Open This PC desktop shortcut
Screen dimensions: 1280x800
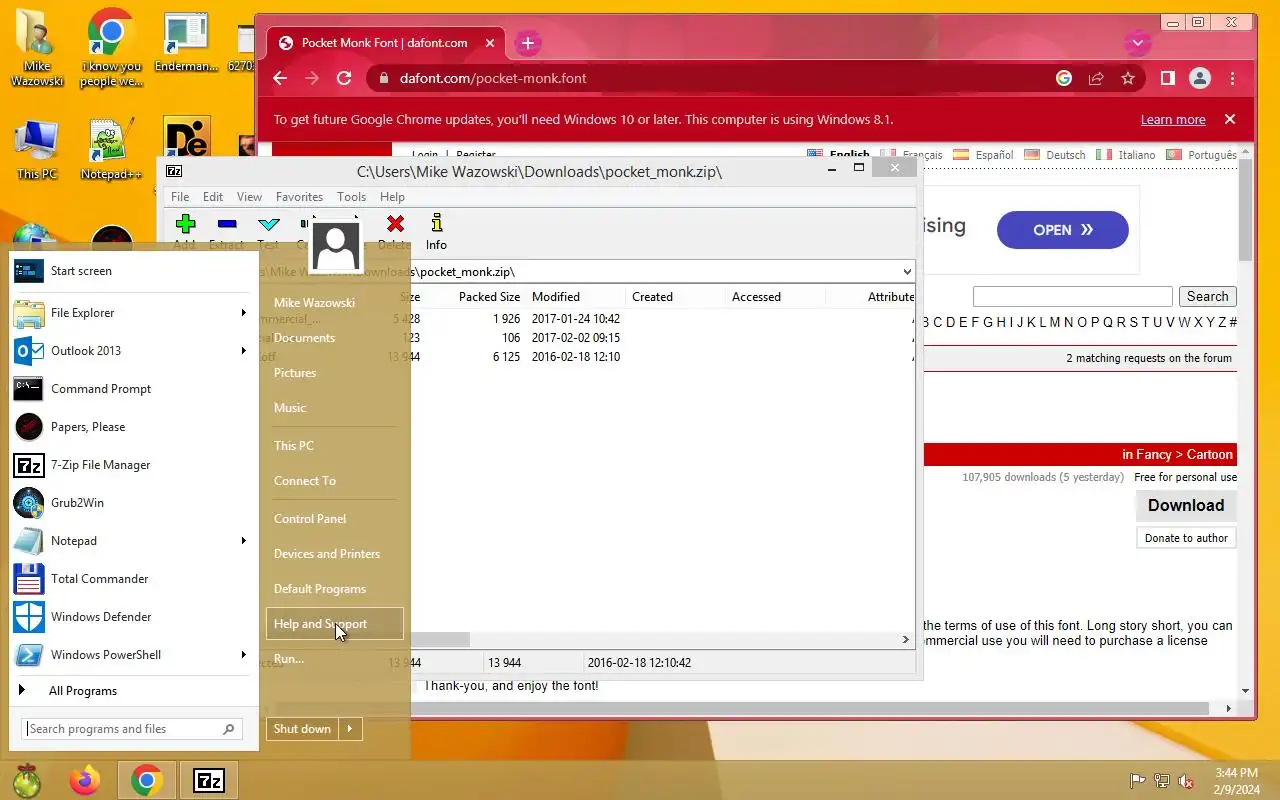(x=37, y=150)
